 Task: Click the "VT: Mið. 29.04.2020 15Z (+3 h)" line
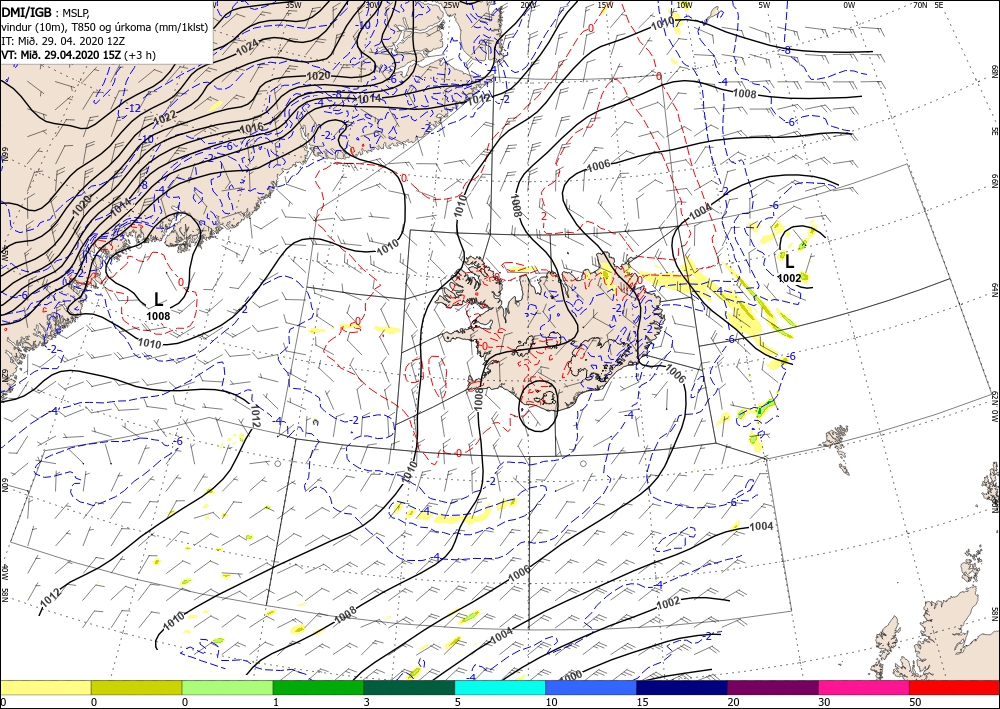78,55
